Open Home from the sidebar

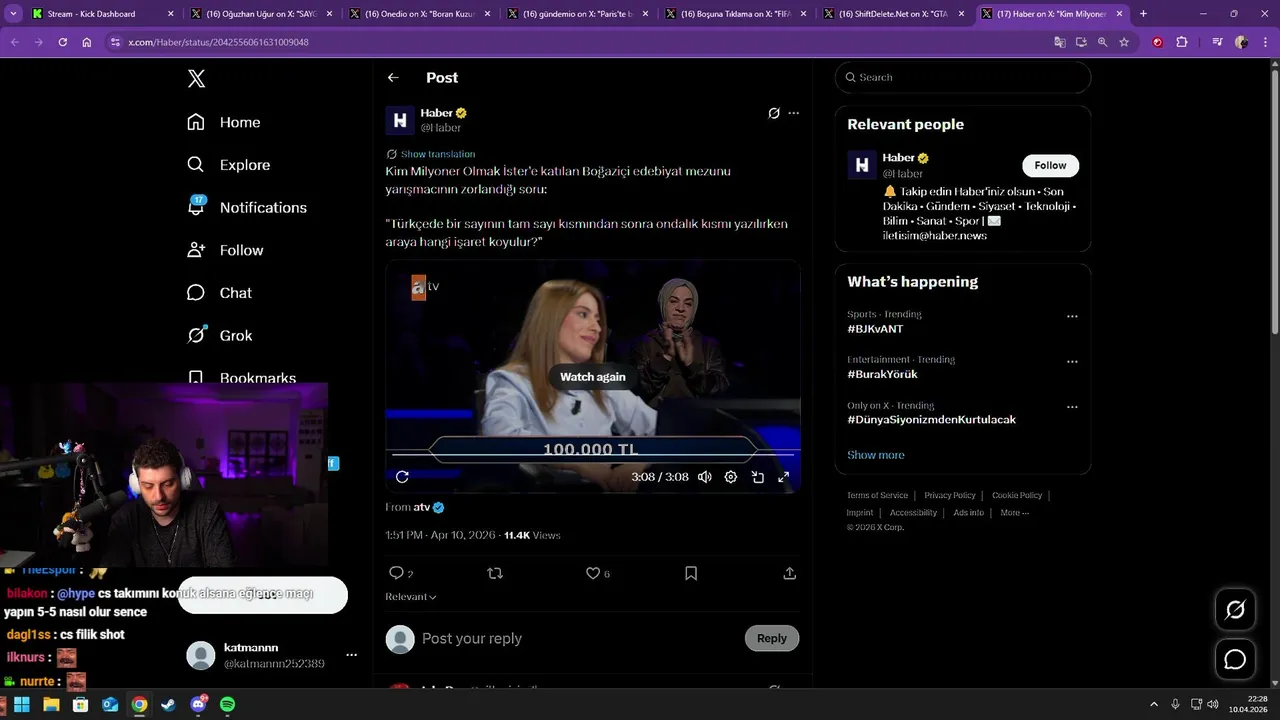pyautogui.click(x=223, y=122)
